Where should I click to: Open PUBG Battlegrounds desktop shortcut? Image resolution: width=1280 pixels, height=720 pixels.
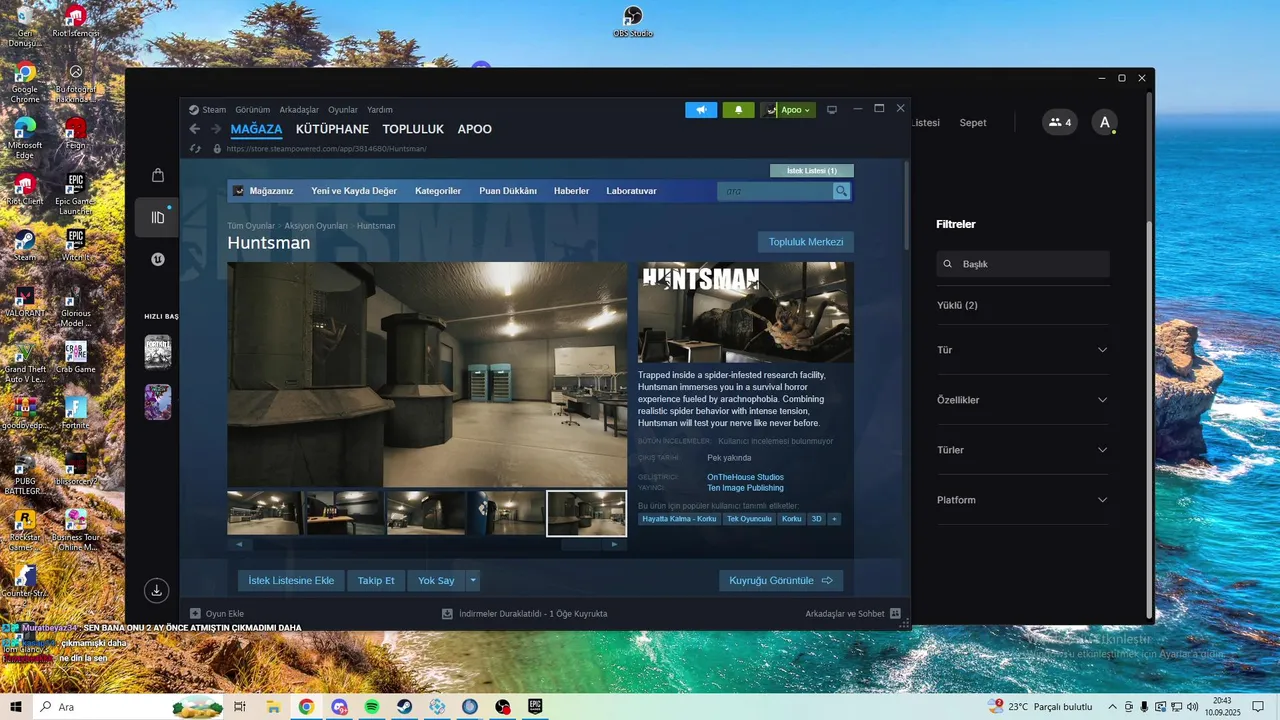coord(25,474)
